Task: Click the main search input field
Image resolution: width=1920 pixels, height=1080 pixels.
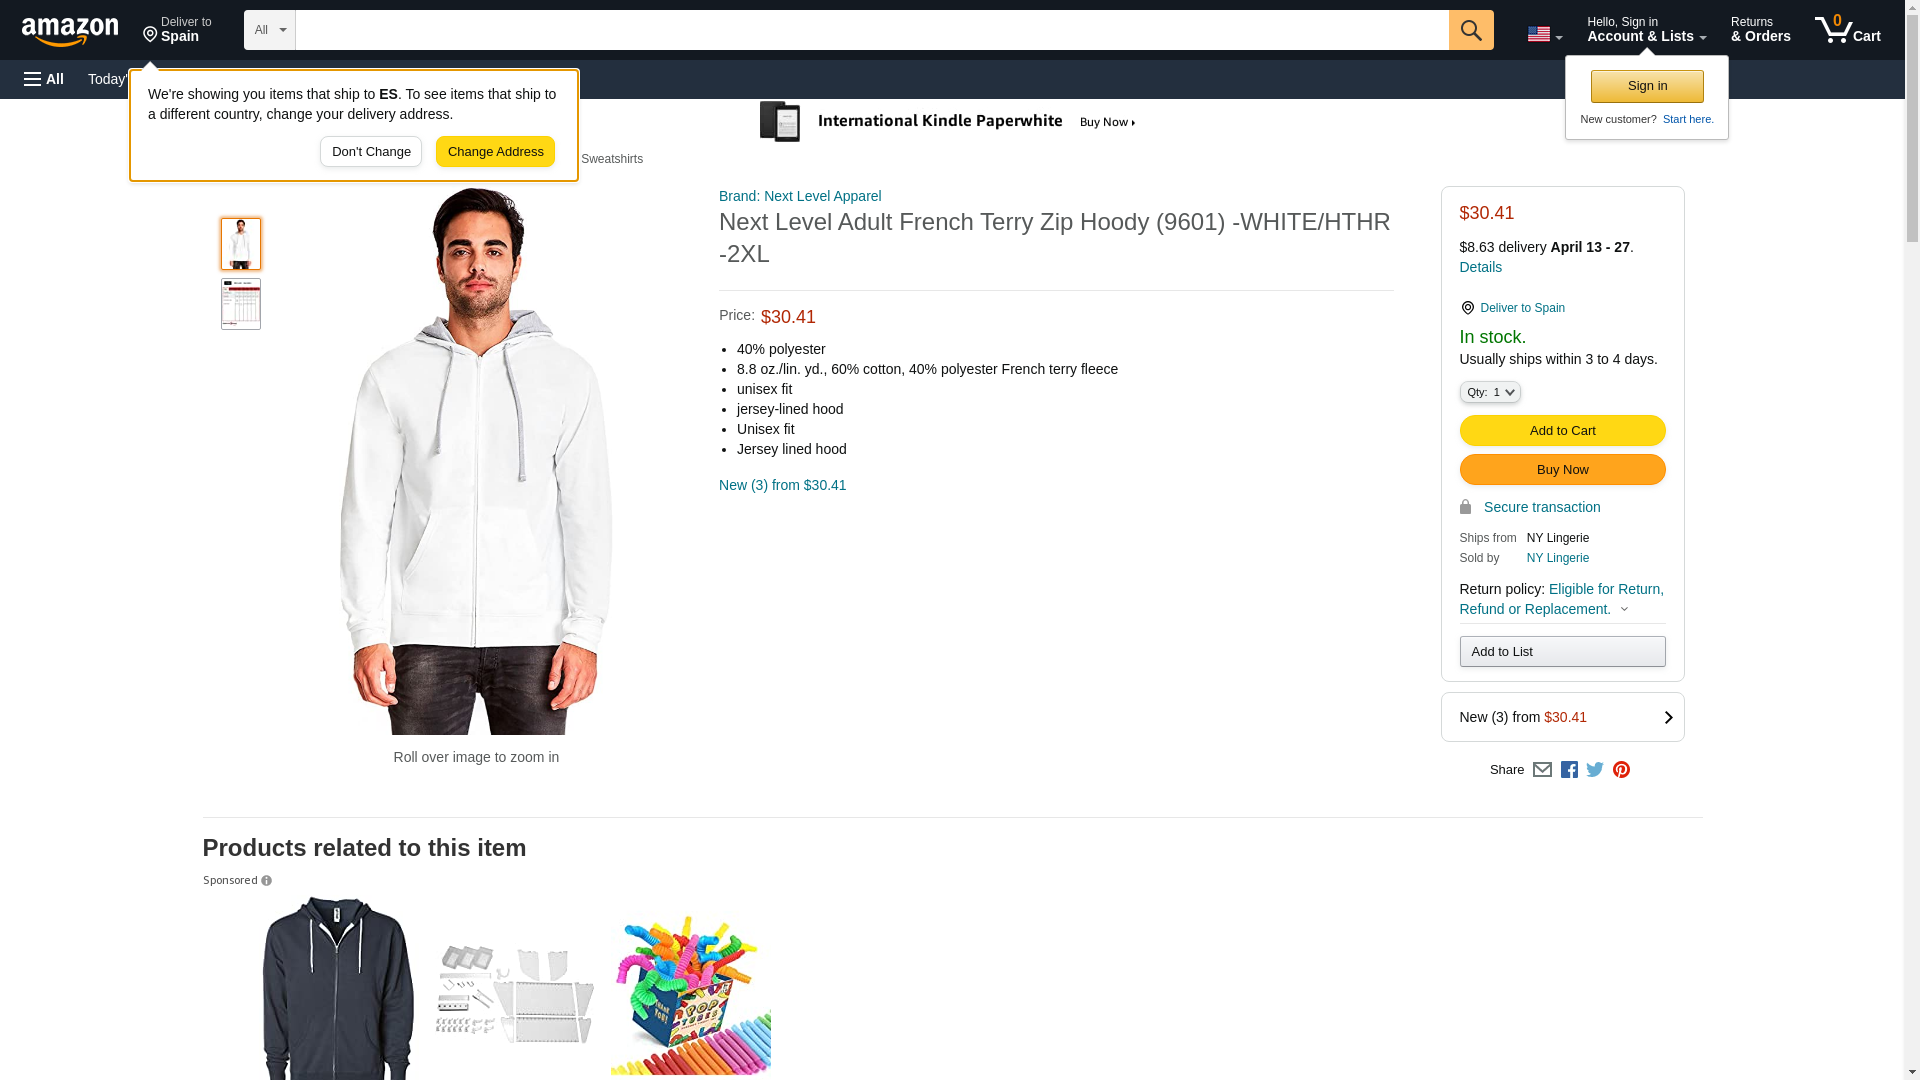Action: click(x=871, y=30)
